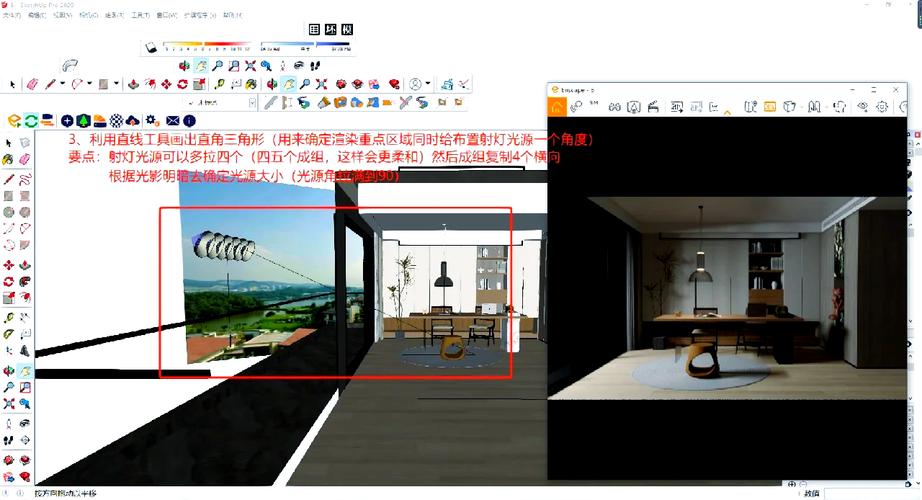Select Tape Measure tool in main toolbar
922x500 pixels.
219,85
